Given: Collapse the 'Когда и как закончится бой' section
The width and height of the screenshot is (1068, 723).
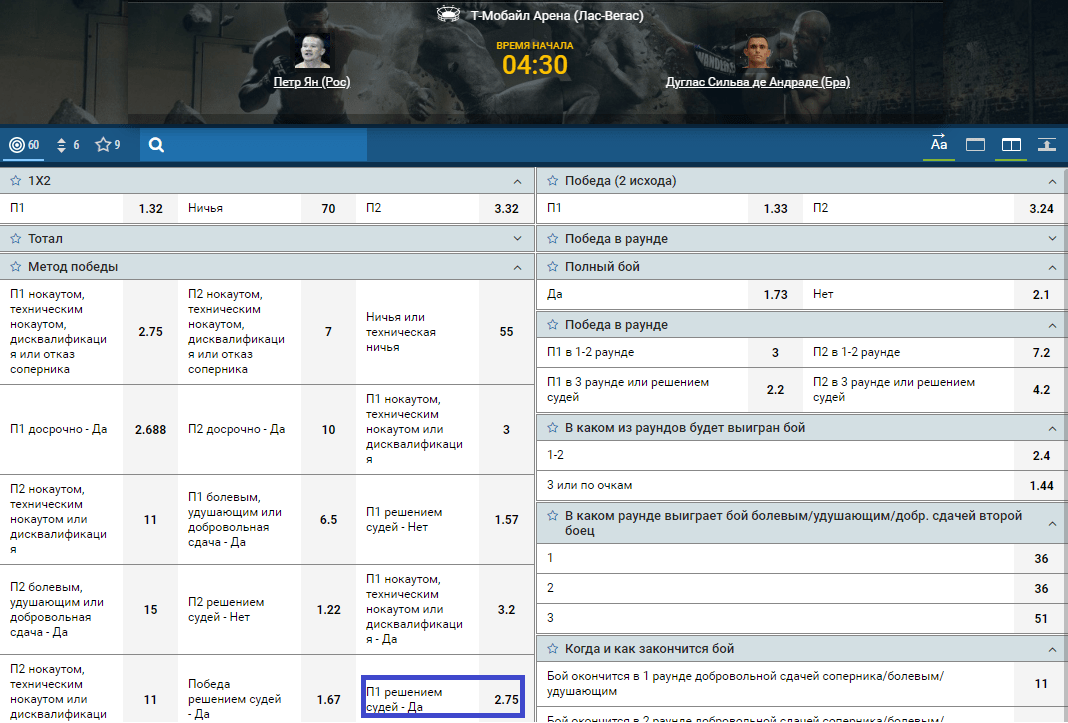Looking at the screenshot, I should click(1052, 649).
